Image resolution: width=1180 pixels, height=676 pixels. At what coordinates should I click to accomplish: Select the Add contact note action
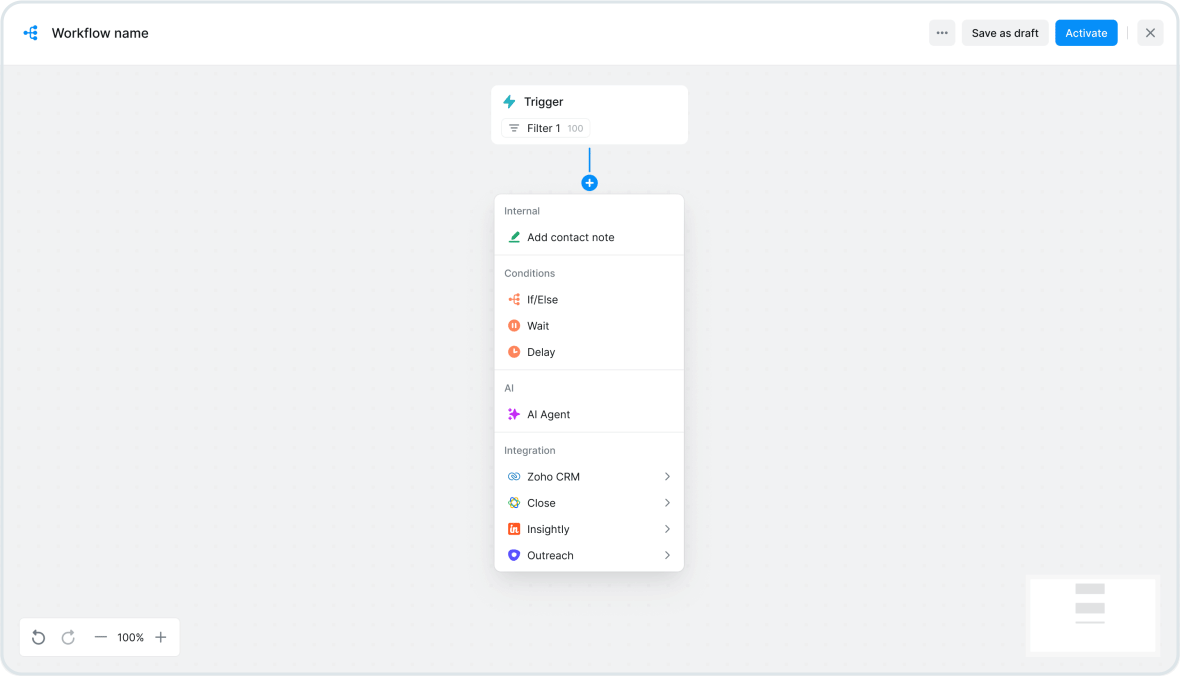(x=571, y=237)
